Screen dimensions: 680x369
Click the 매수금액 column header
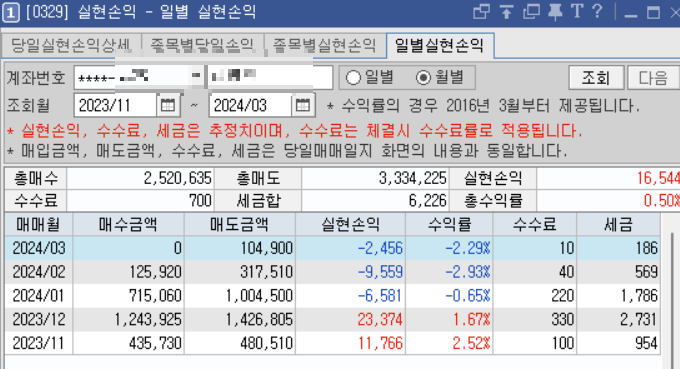click(128, 225)
